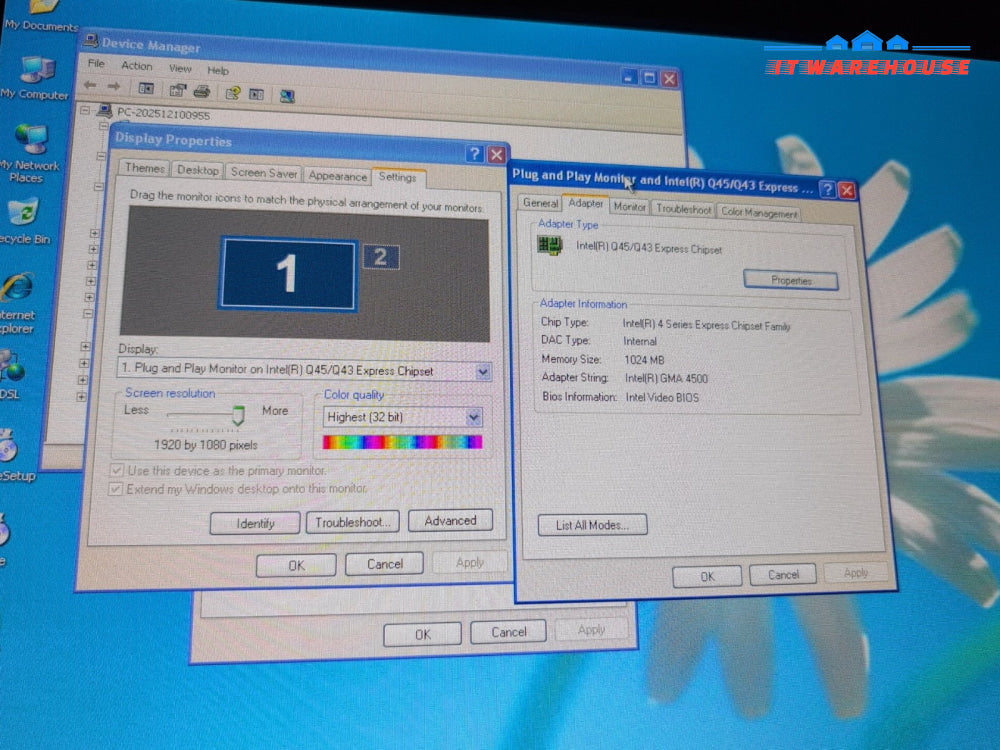The width and height of the screenshot is (1000, 750).
Task: Click Properties icon in Device Manager toolbar
Action: [x=177, y=91]
